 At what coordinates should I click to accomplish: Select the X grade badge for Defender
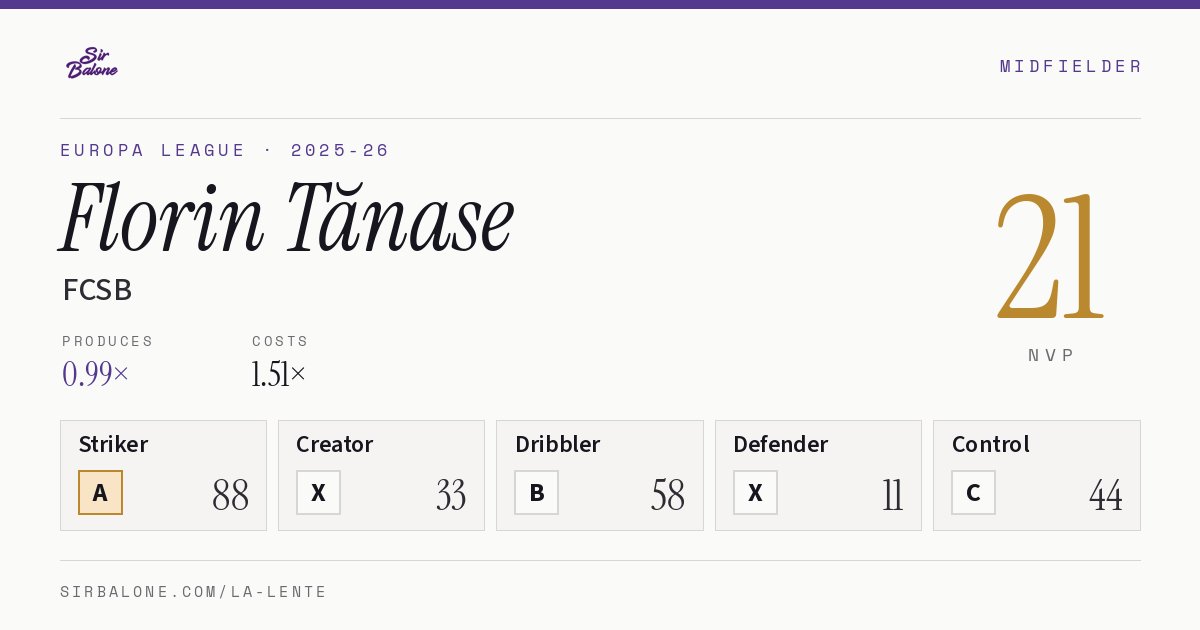[755, 493]
